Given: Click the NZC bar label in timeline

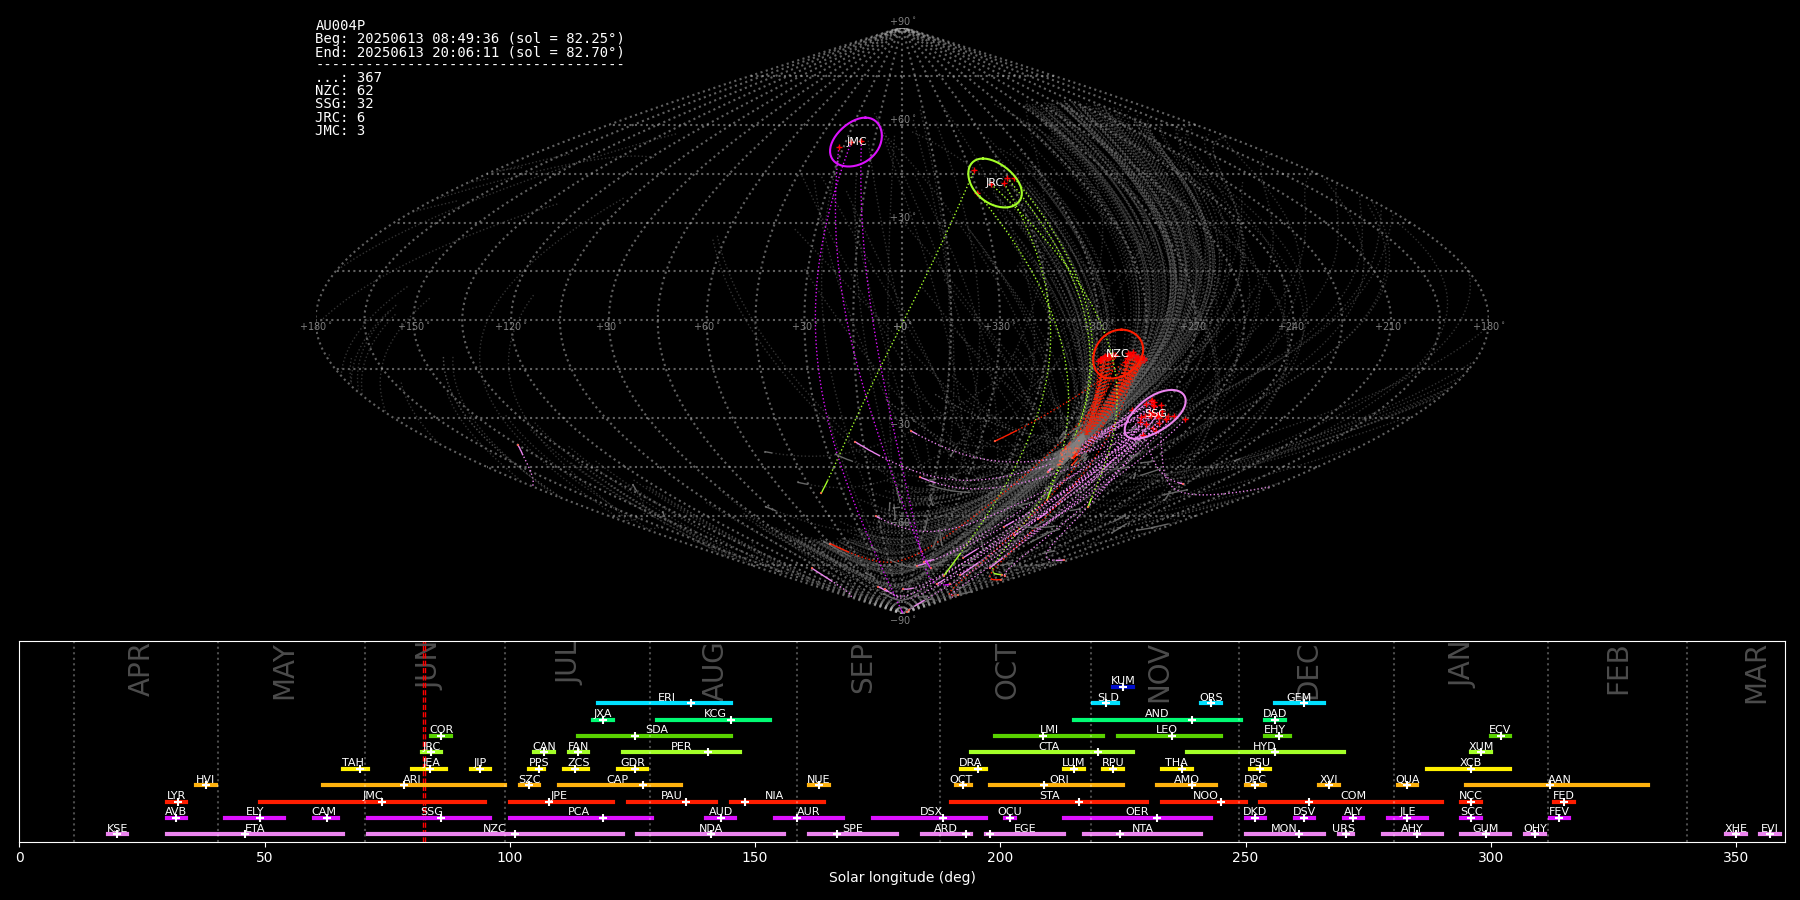Looking at the screenshot, I should click(x=494, y=829).
